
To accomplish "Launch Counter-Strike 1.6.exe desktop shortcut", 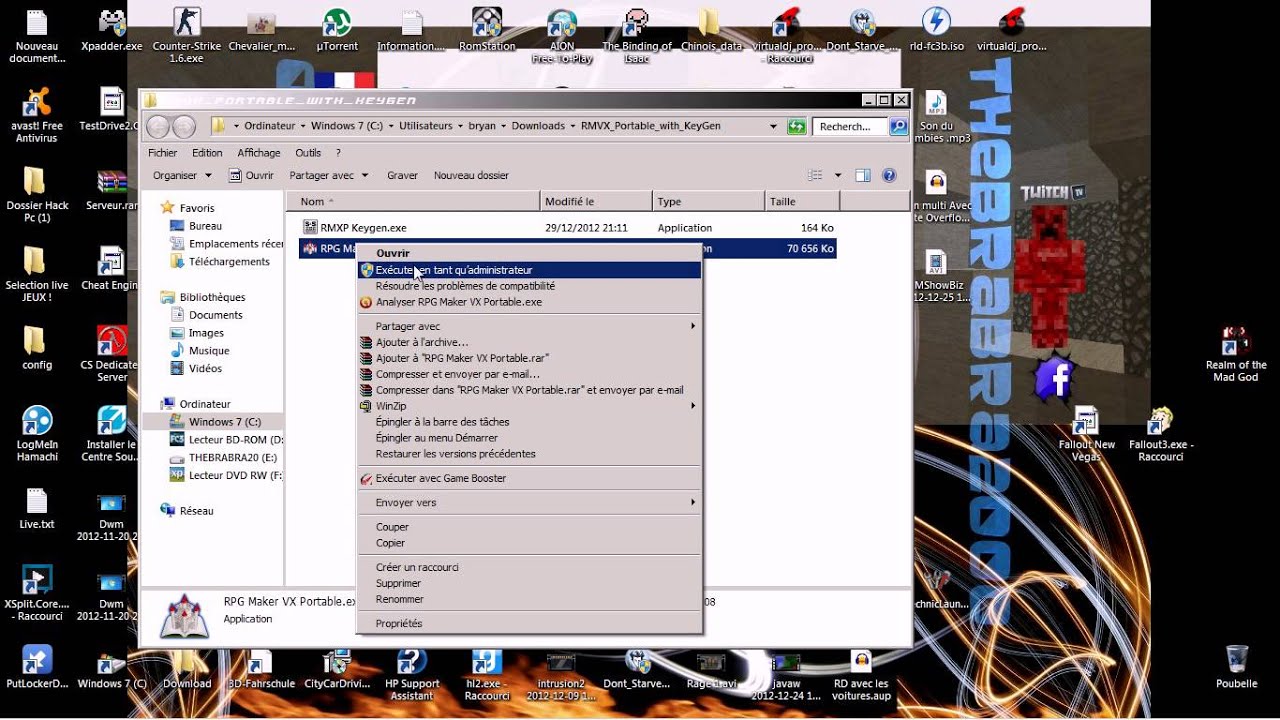I will [x=186, y=34].
